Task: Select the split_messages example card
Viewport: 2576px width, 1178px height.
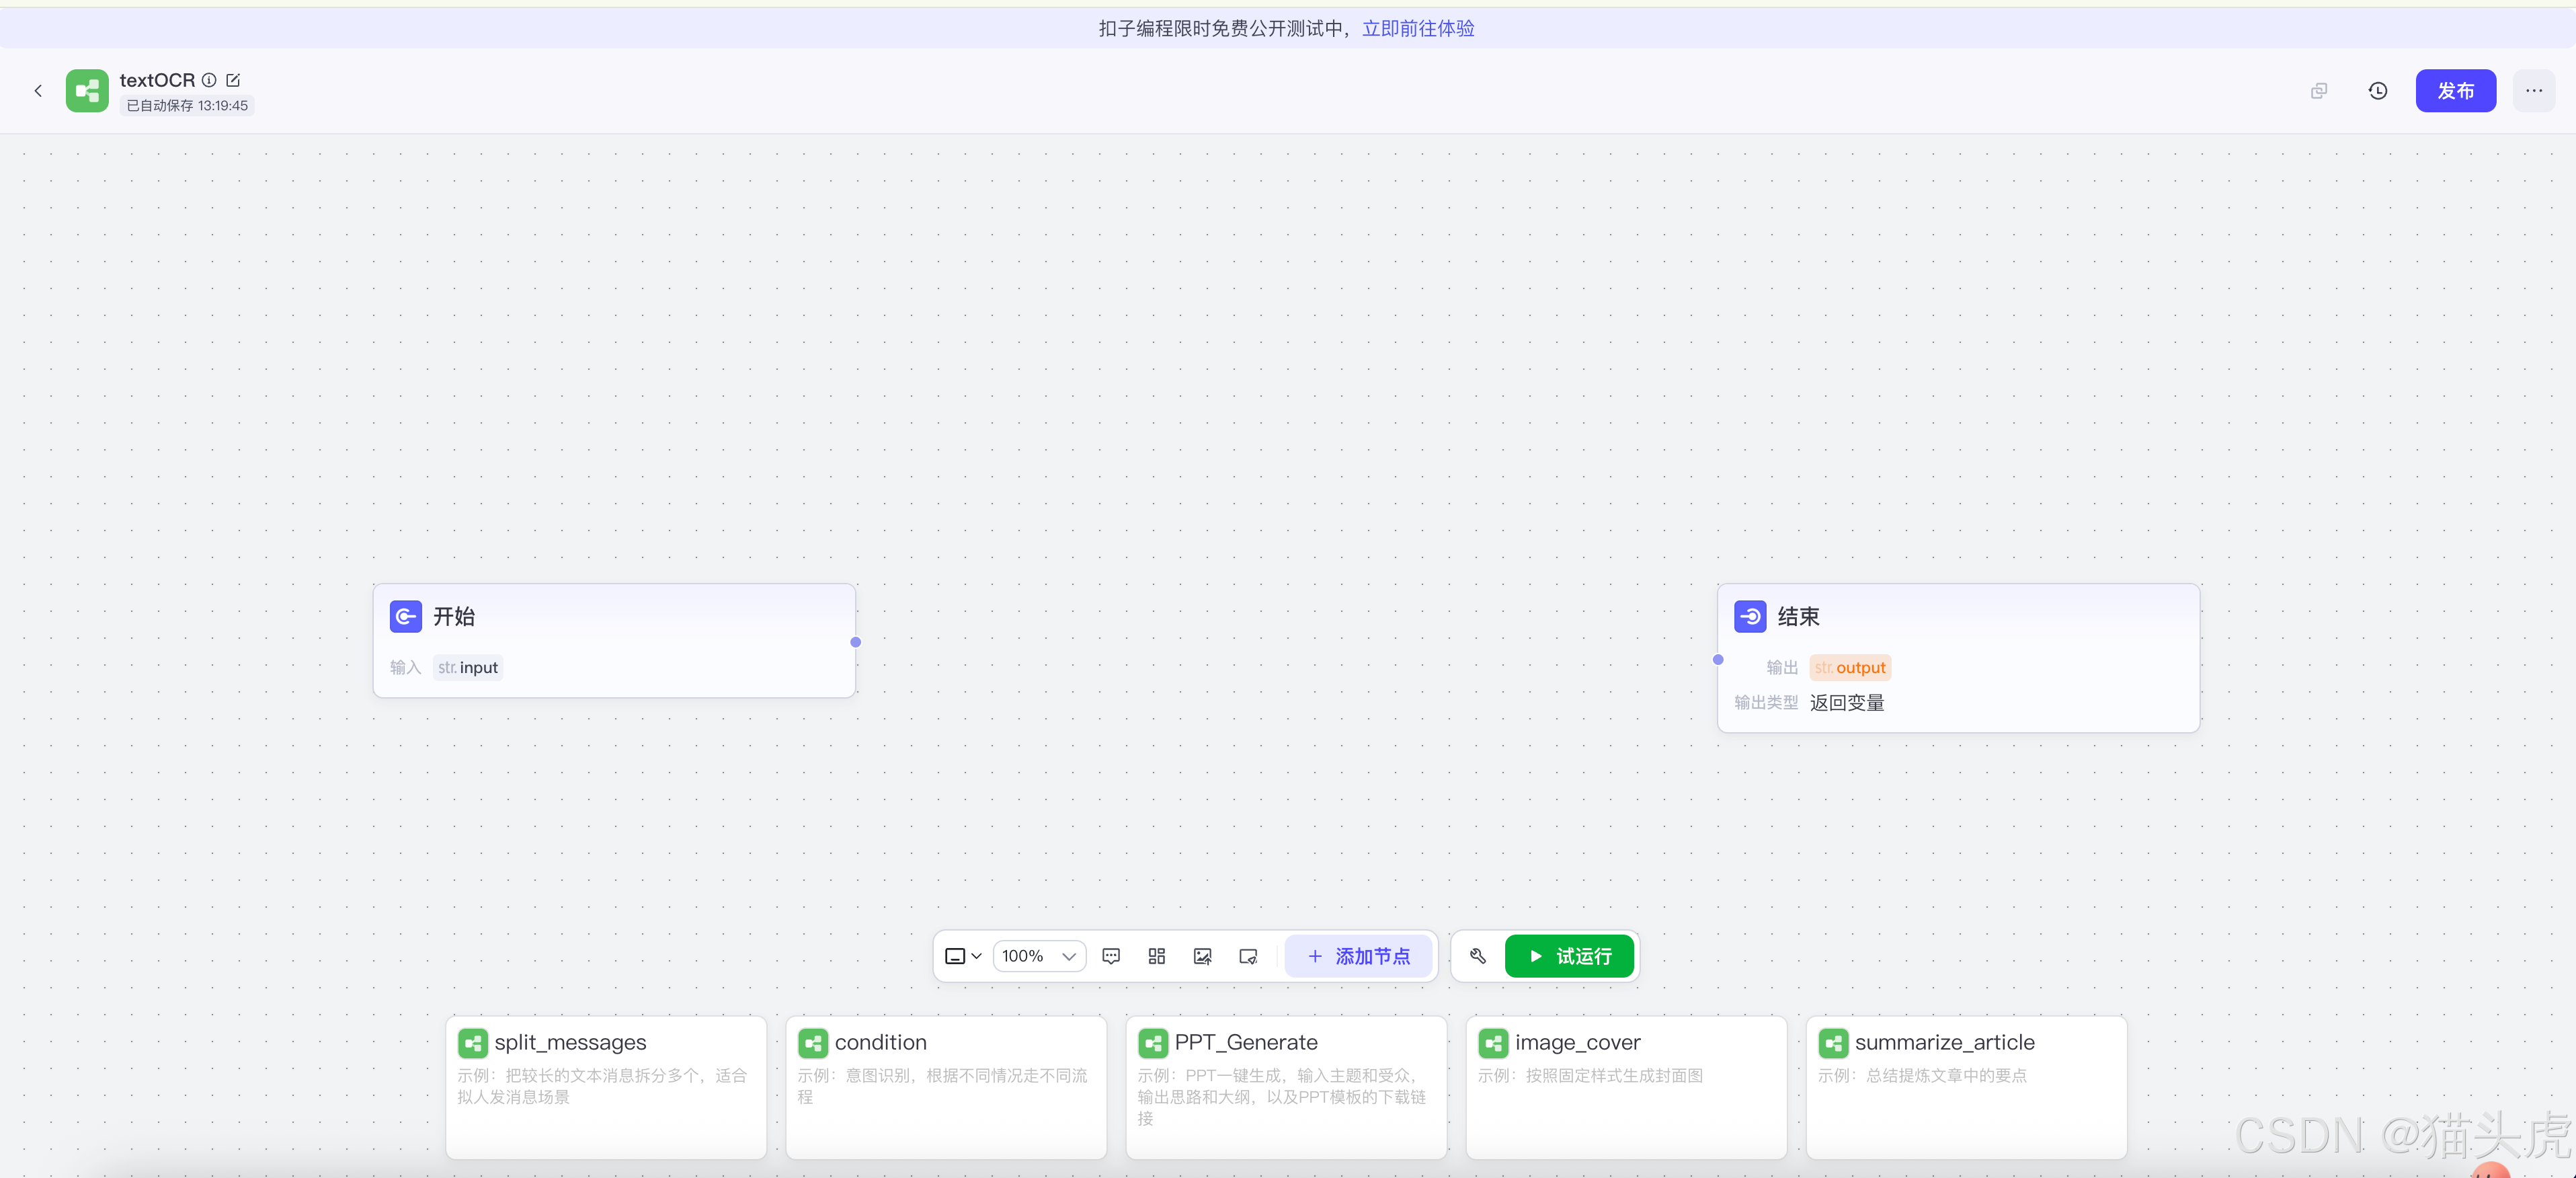Action: point(606,1086)
